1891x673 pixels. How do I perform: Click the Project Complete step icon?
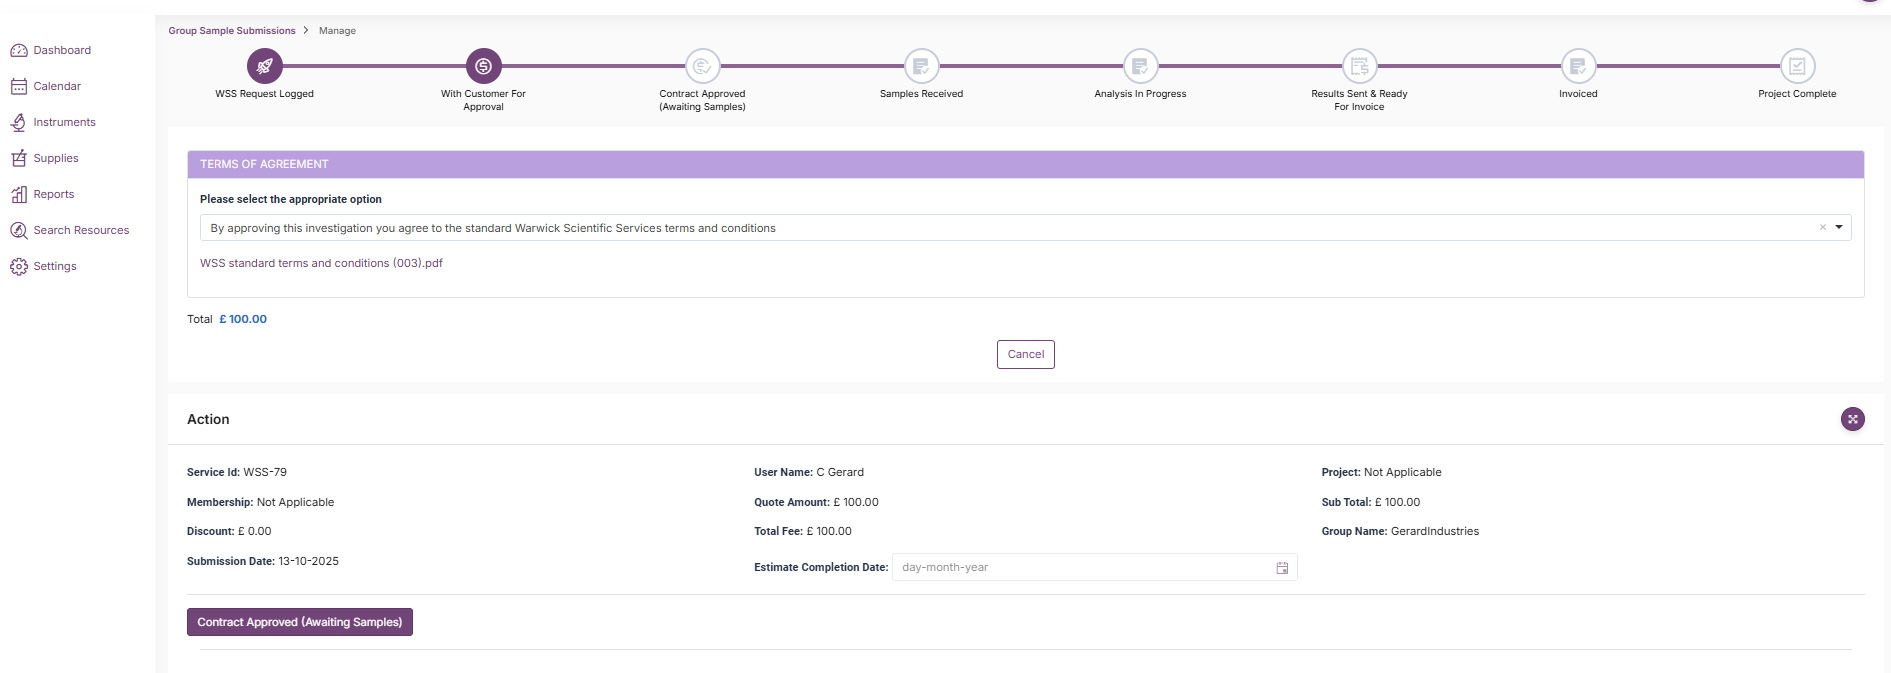pos(1797,66)
